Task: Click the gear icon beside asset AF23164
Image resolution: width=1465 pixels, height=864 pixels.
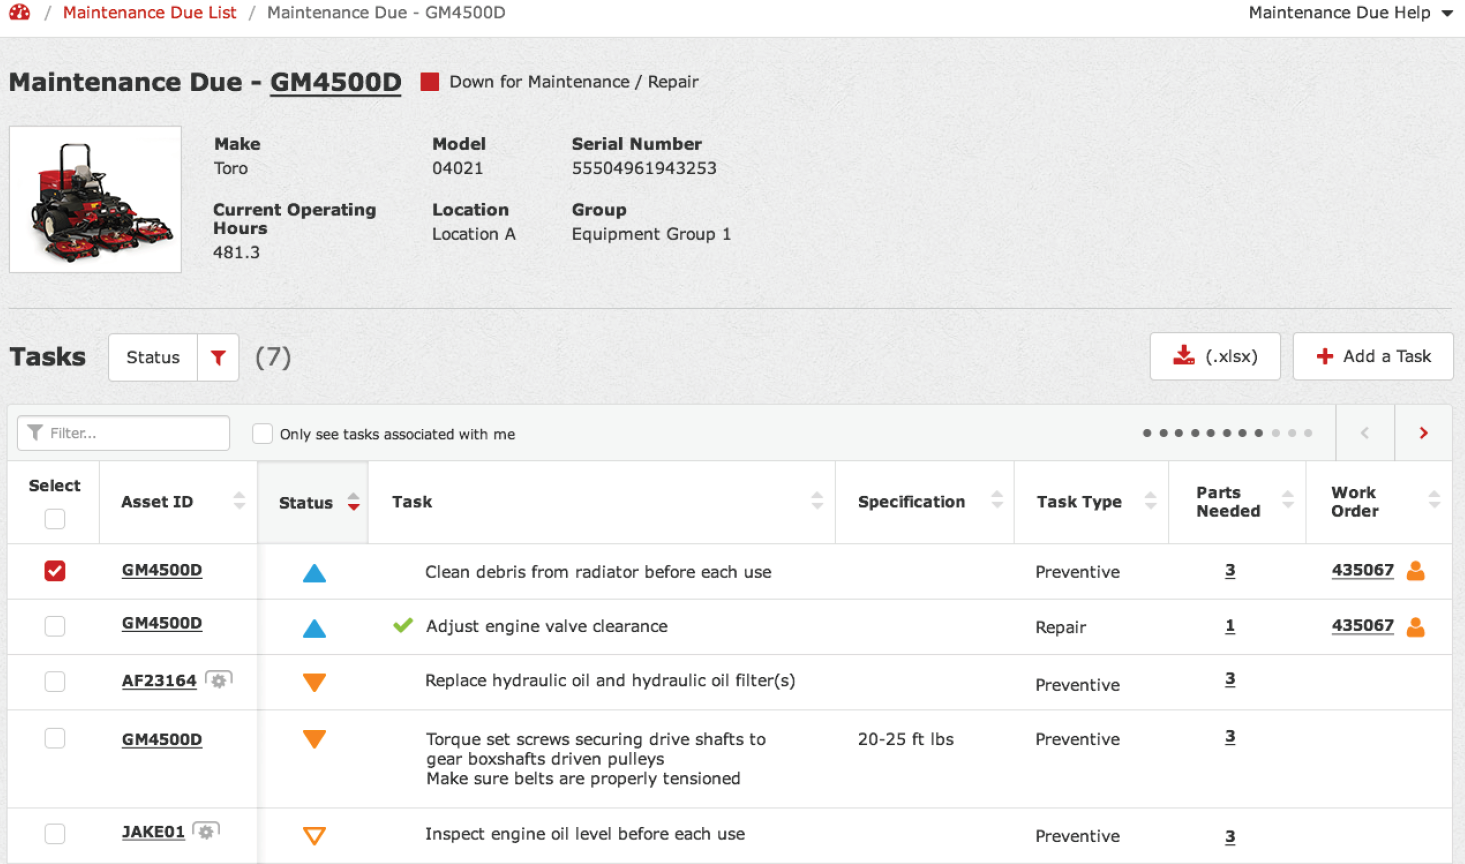Action: tap(218, 680)
